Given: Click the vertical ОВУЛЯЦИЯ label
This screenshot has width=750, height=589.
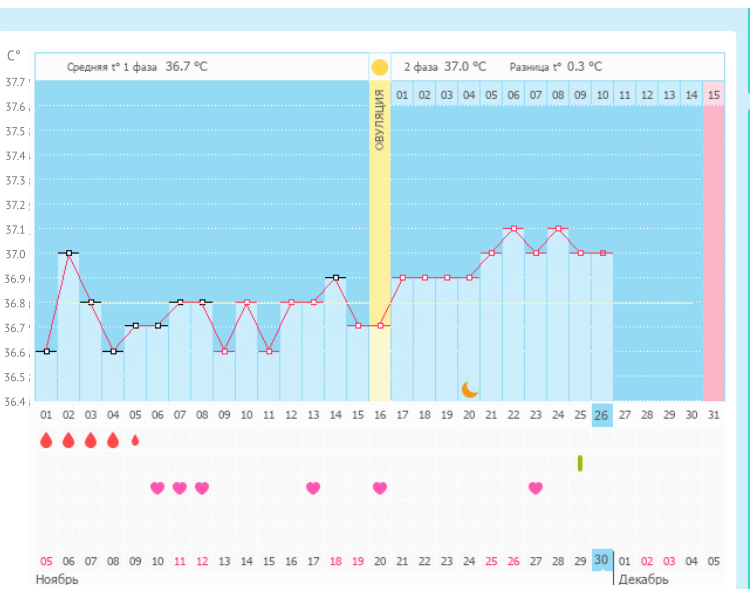Looking at the screenshot, I should (380, 120).
